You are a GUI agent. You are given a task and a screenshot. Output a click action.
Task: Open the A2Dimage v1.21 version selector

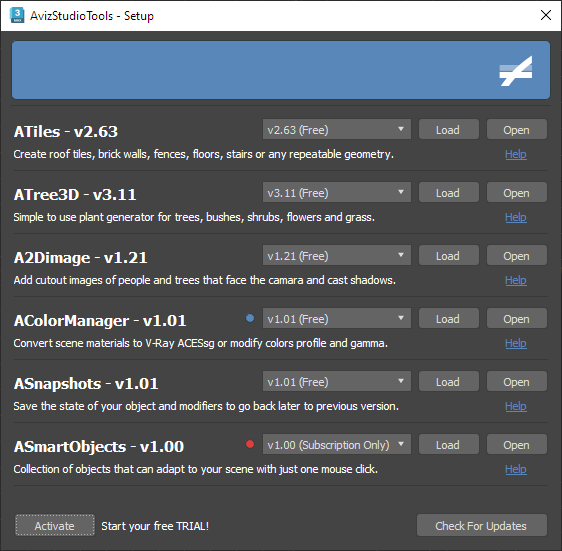(337, 256)
